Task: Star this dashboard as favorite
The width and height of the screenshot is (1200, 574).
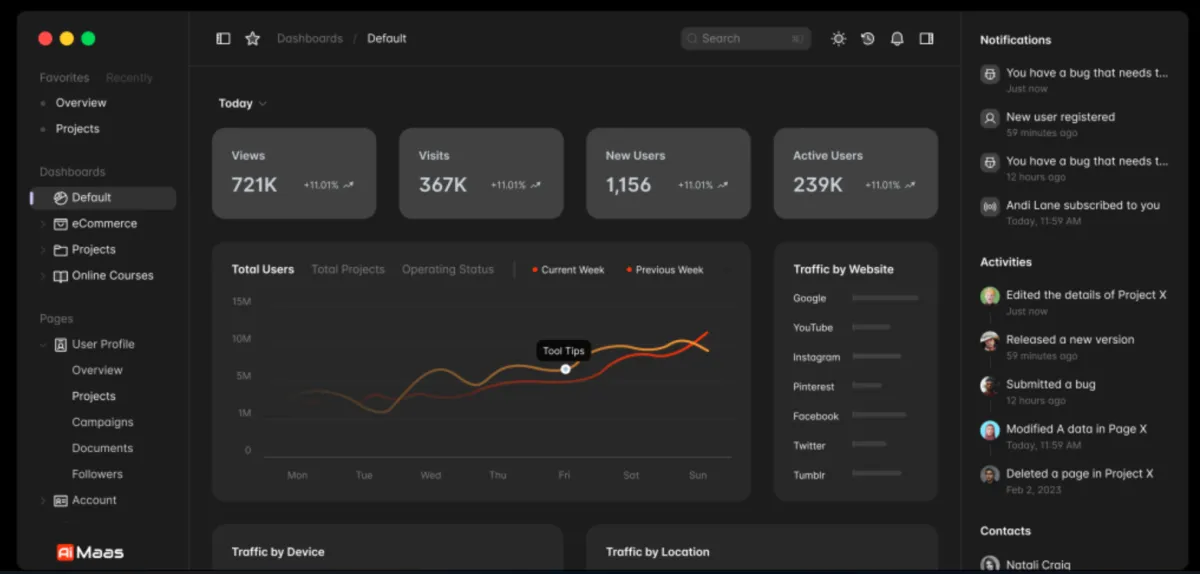Action: tap(253, 39)
